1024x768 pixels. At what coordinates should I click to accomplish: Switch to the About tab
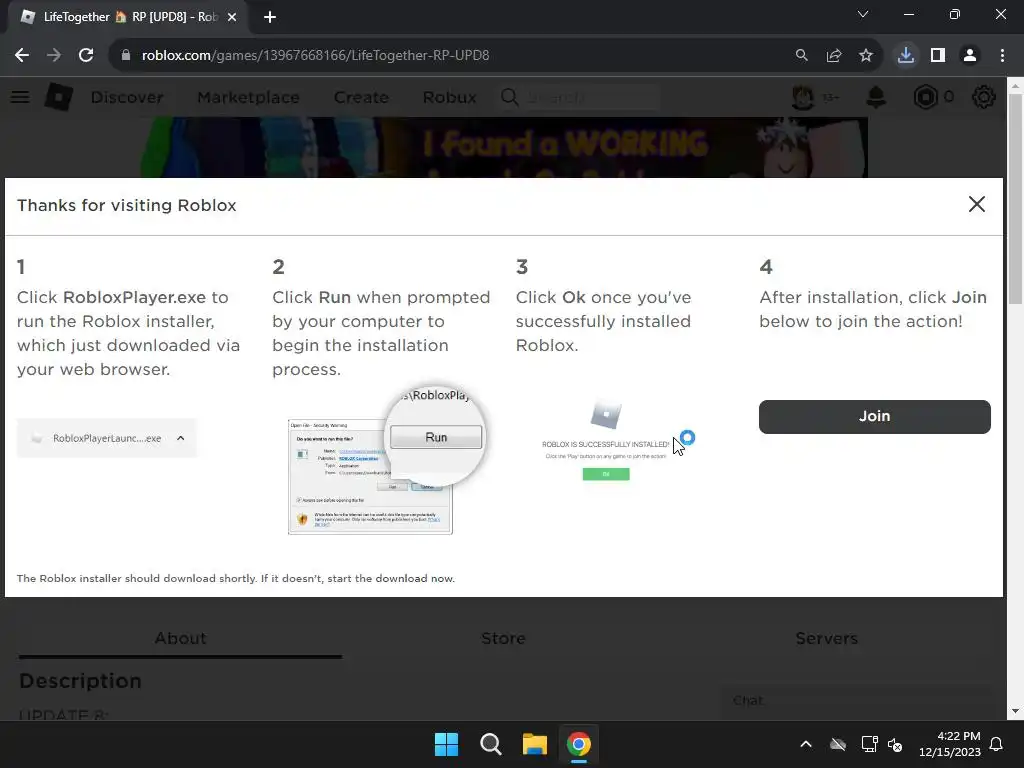180,638
